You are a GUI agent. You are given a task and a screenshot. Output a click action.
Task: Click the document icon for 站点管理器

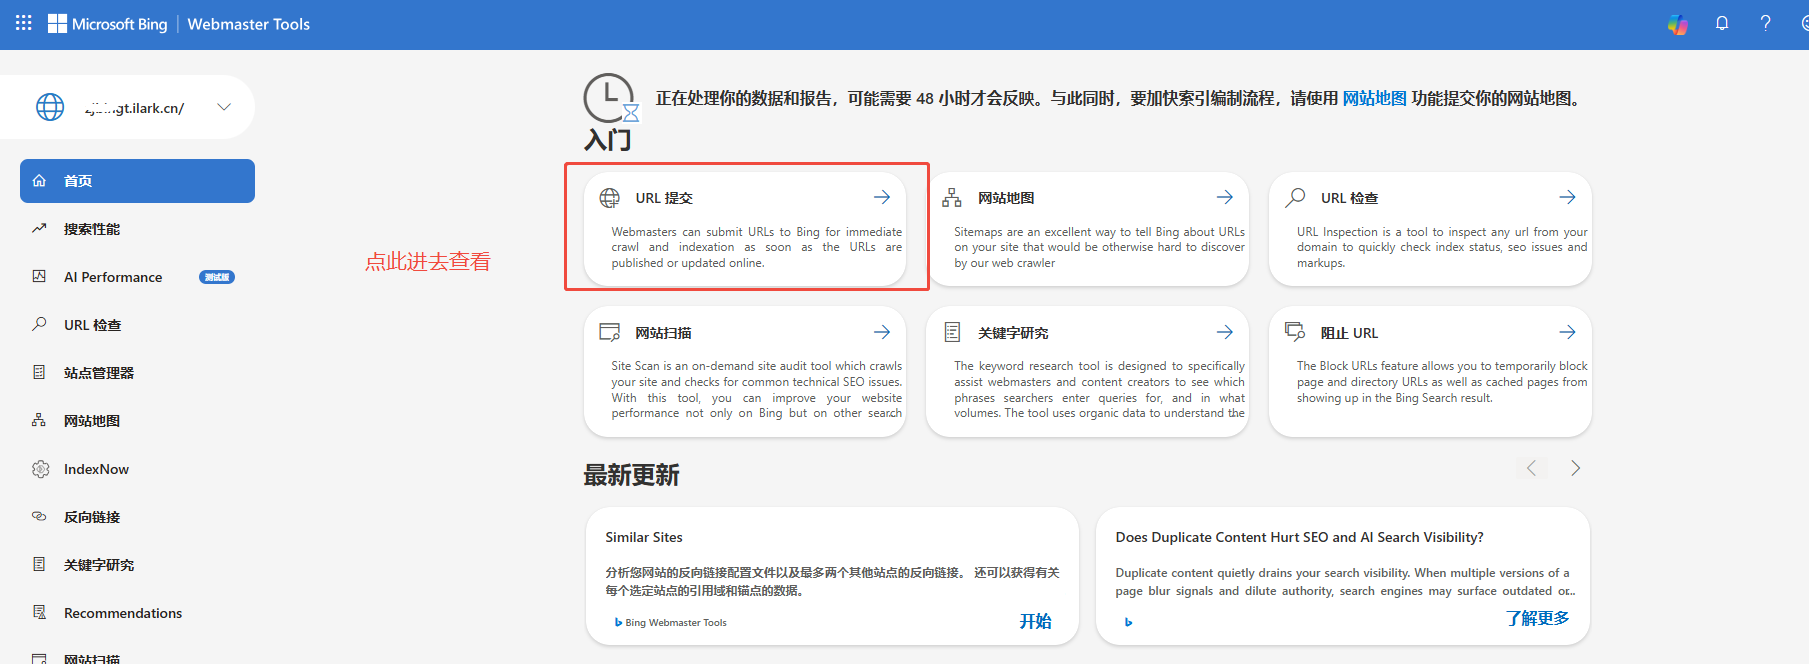coord(39,372)
